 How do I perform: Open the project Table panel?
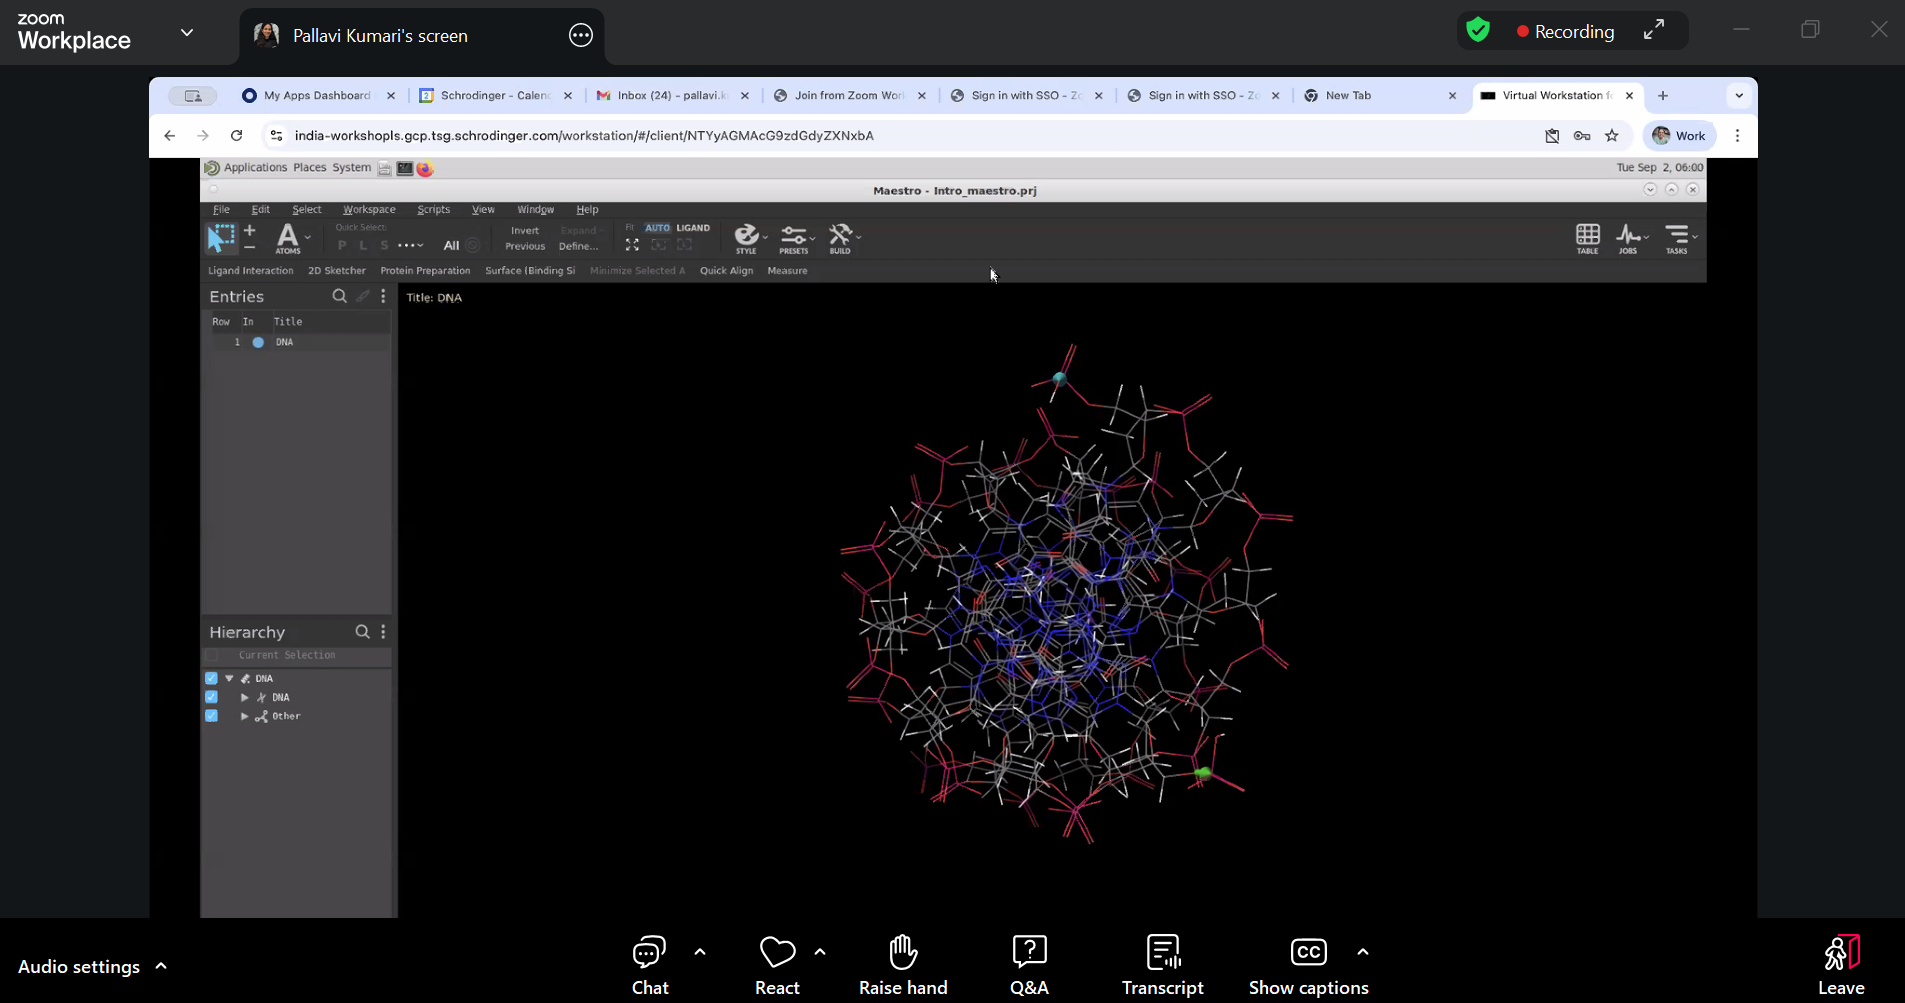point(1587,238)
